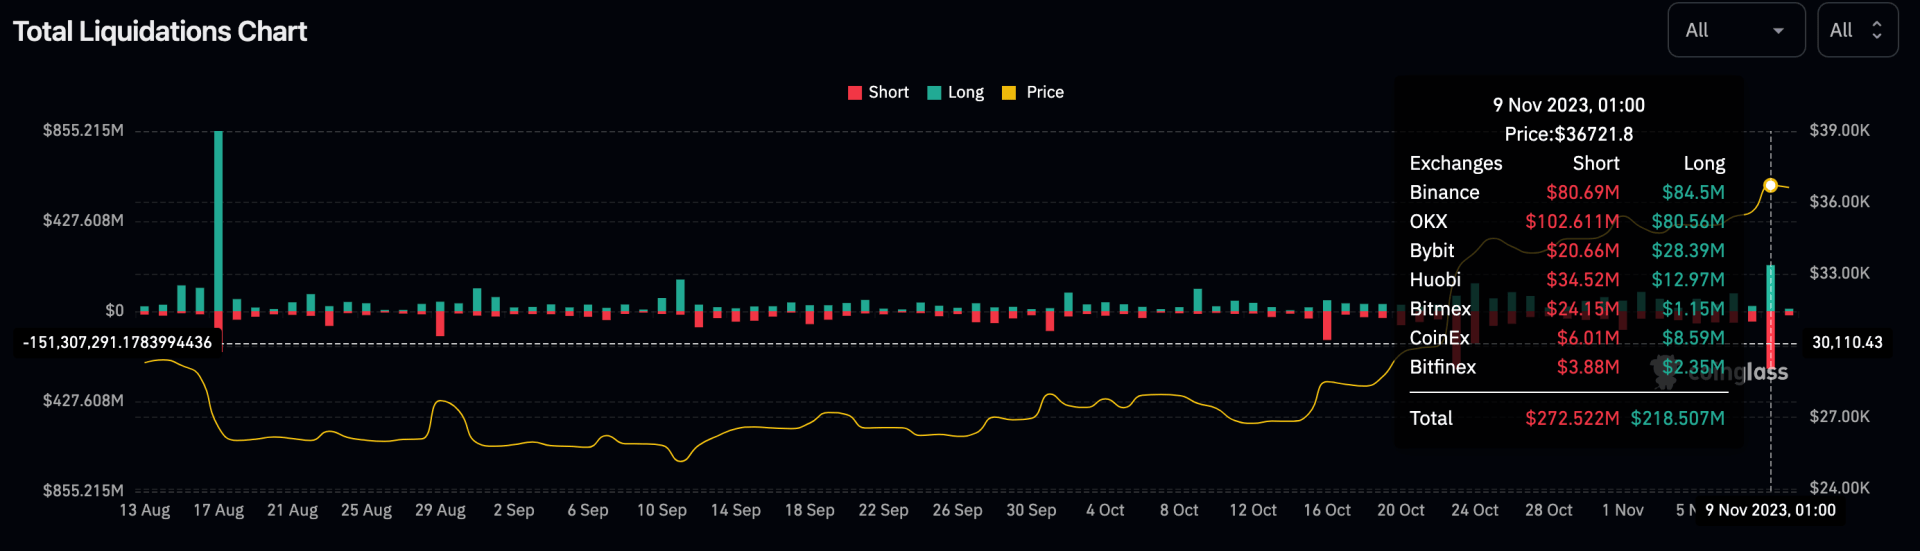The image size is (1920, 551).
Task: Click the 30,110.43 price crosshair label
Action: (x=1846, y=342)
